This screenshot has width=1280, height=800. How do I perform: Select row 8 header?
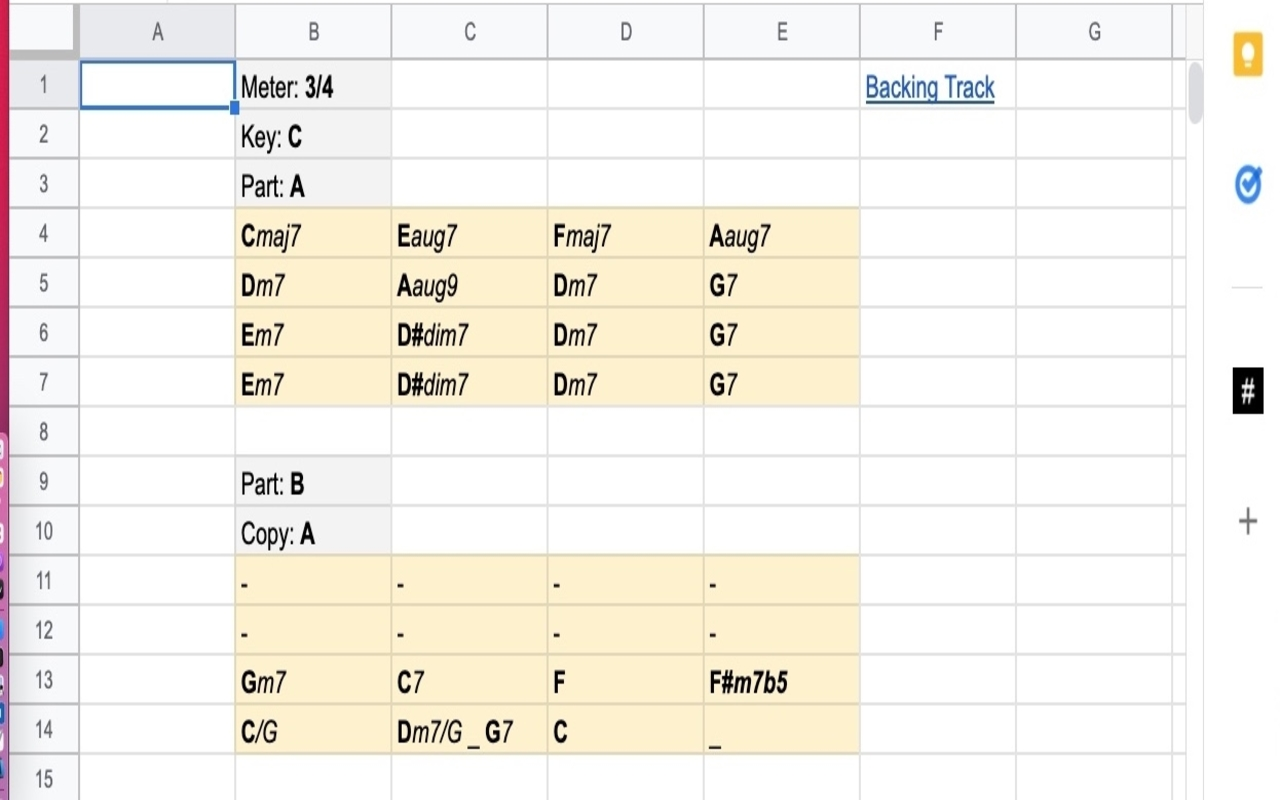tap(43, 432)
